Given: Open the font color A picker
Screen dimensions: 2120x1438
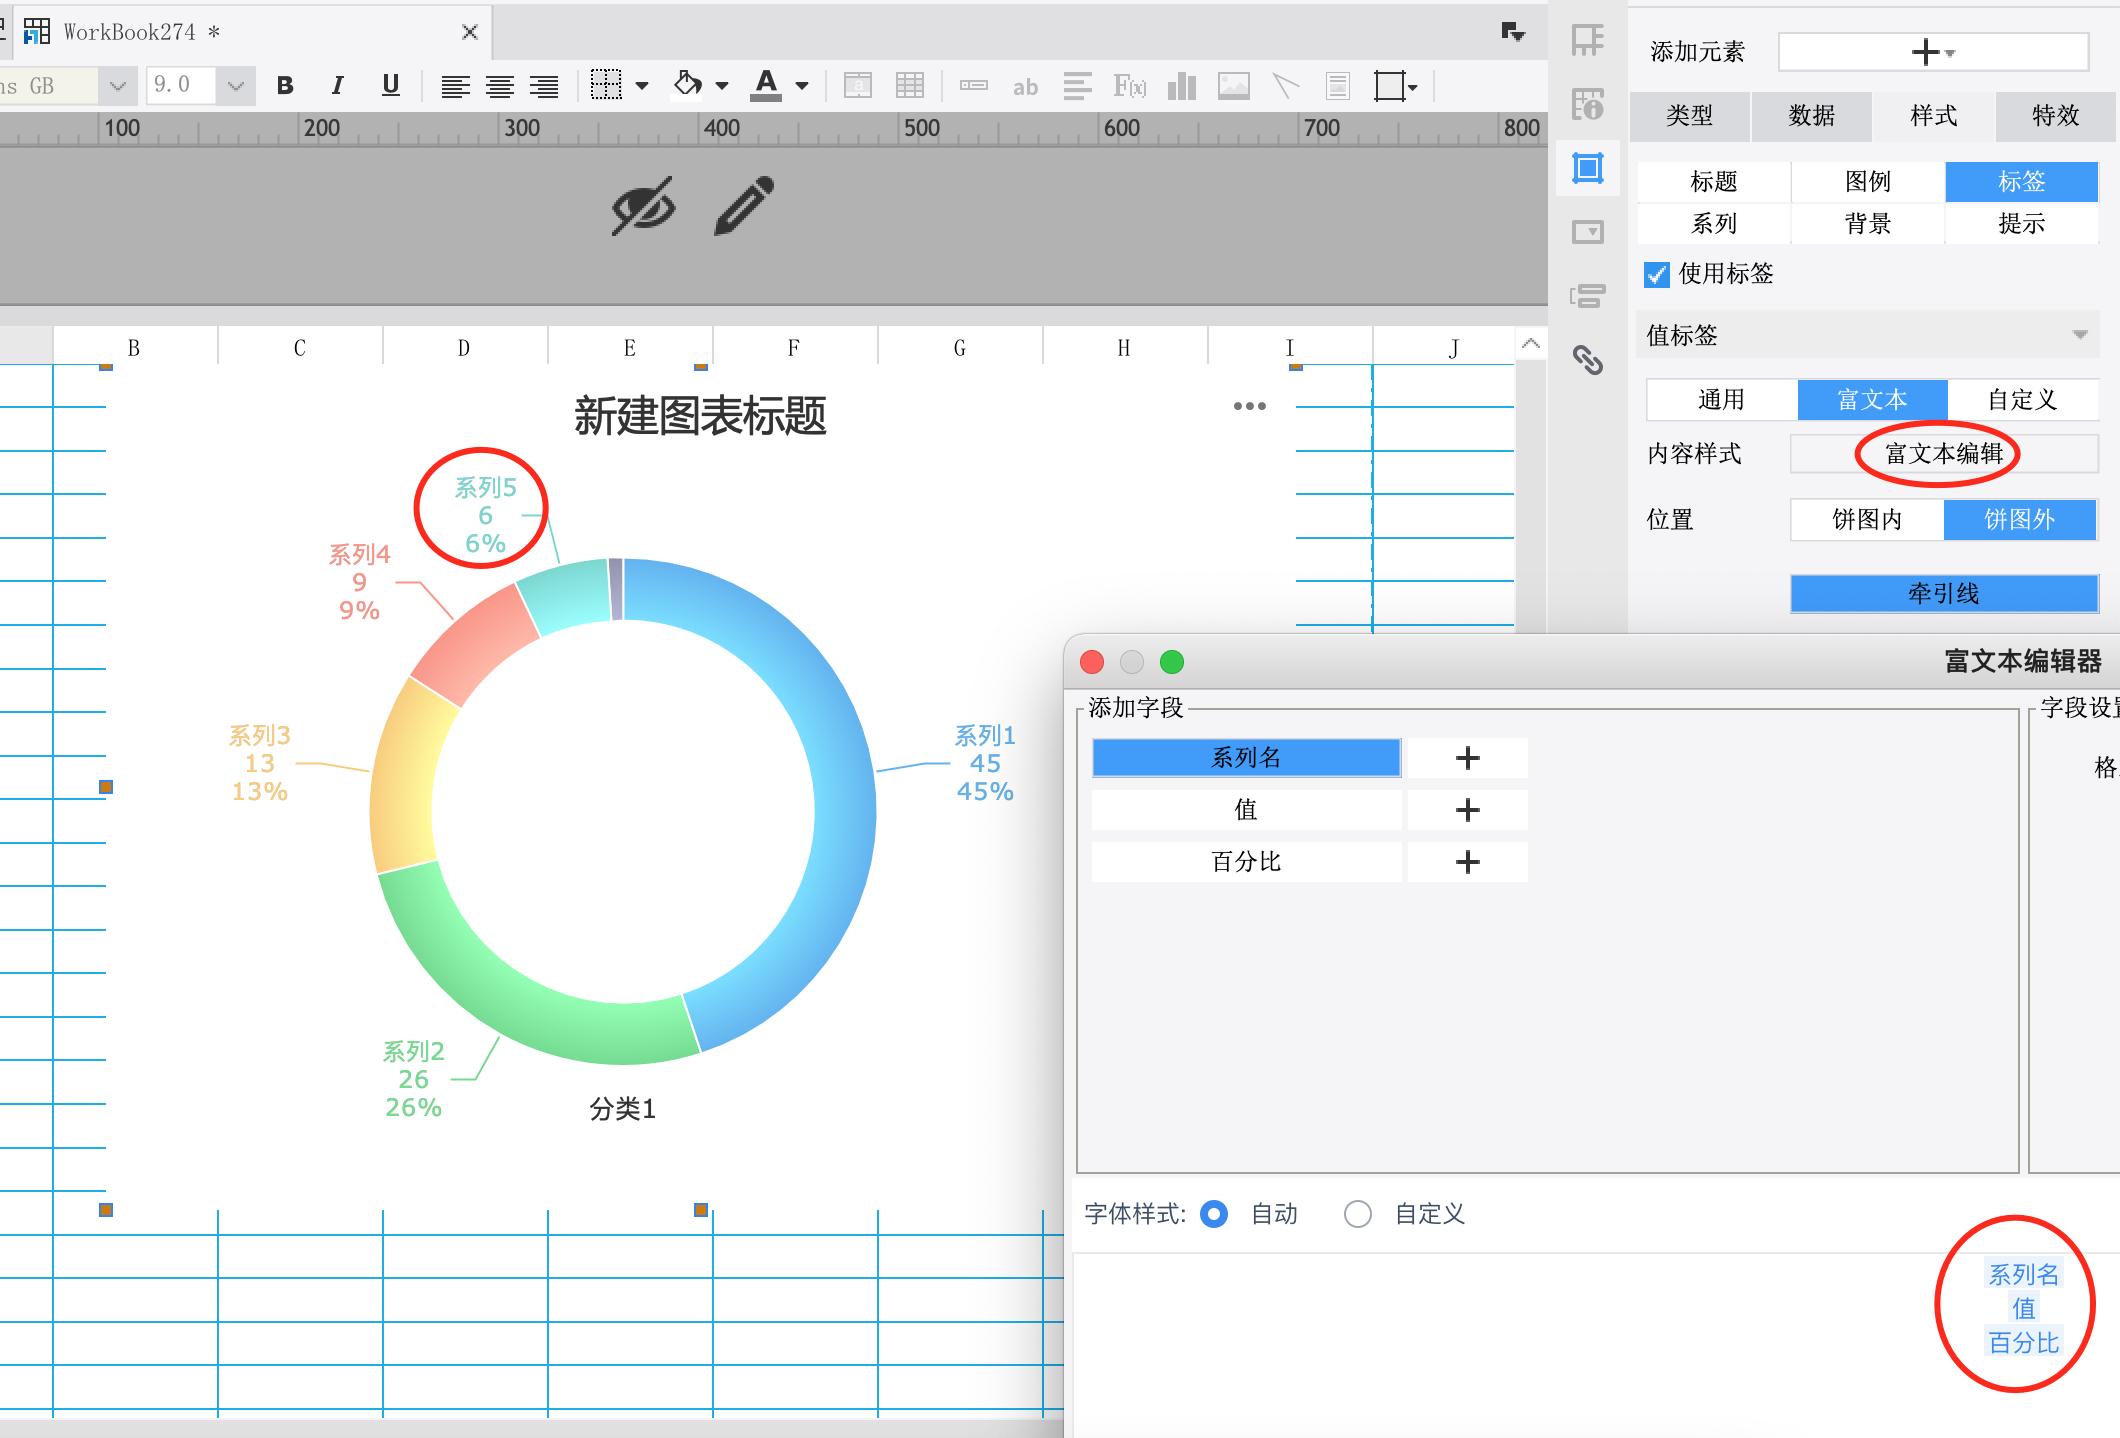Looking at the screenshot, I should point(767,86).
